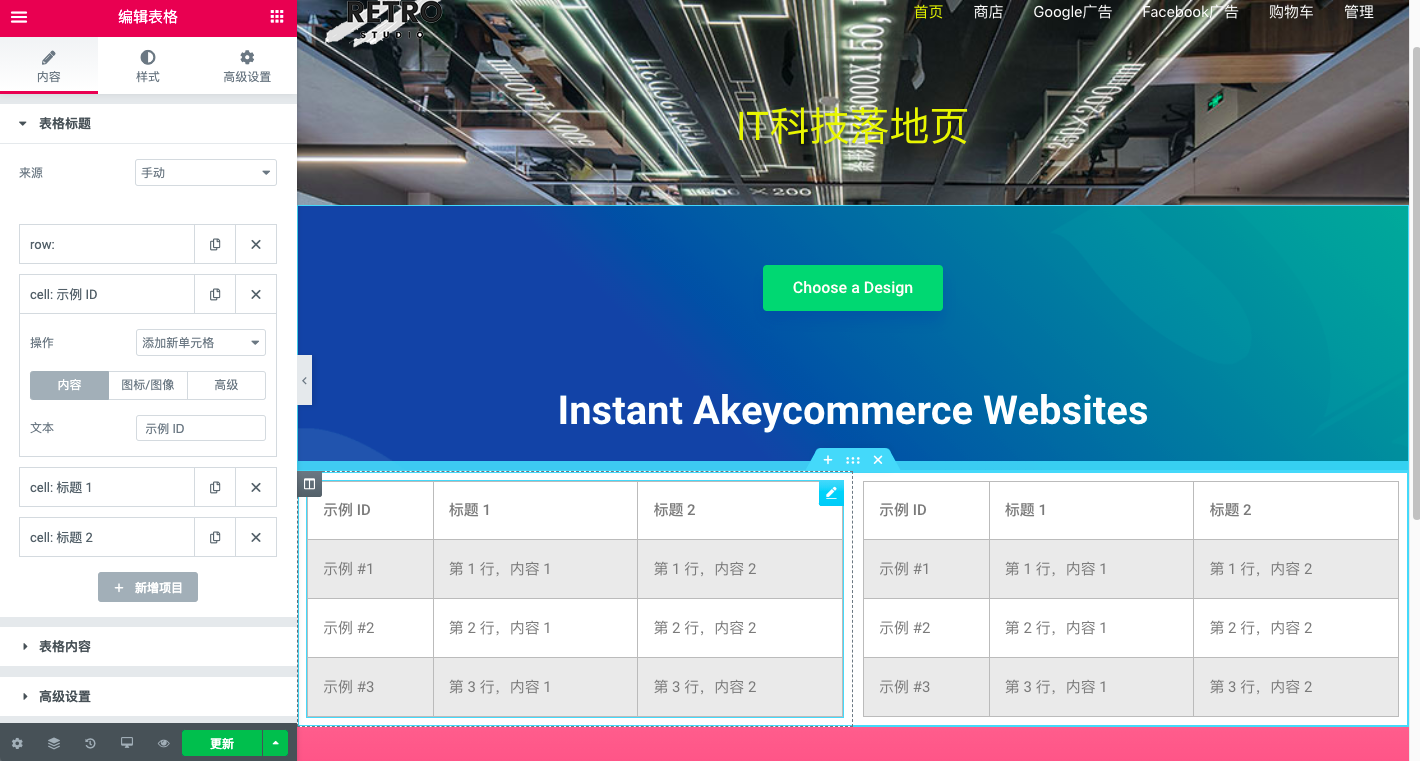Click the 文本 text input field
Image resolution: width=1420 pixels, height=761 pixels.
pos(200,429)
